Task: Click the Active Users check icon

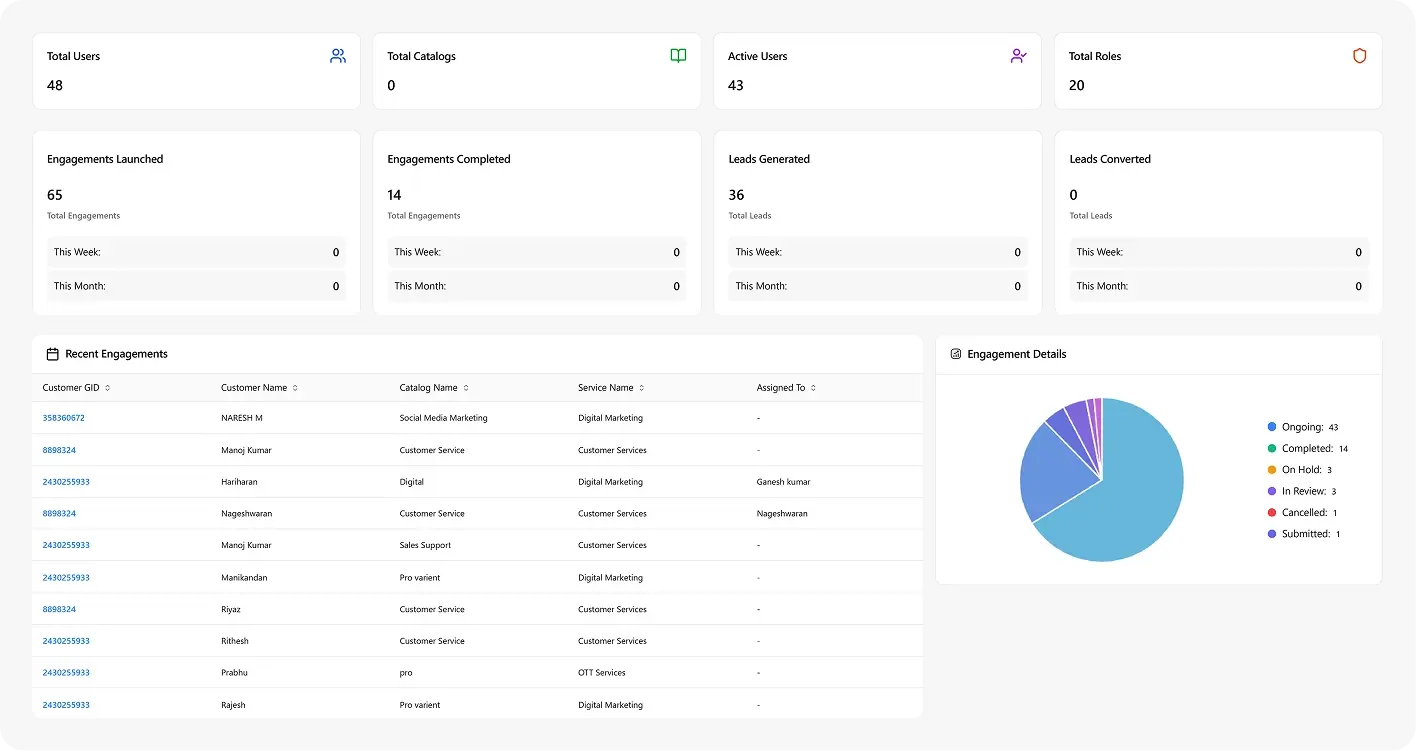Action: (1018, 56)
